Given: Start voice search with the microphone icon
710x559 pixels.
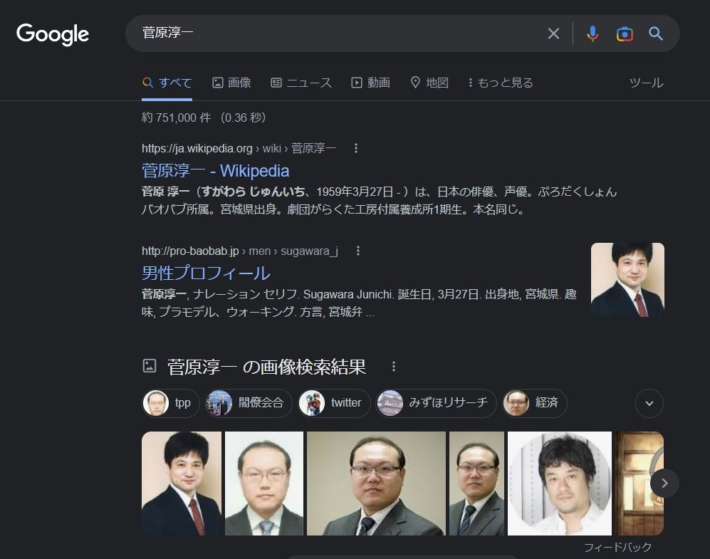Looking at the screenshot, I should tap(592, 33).
